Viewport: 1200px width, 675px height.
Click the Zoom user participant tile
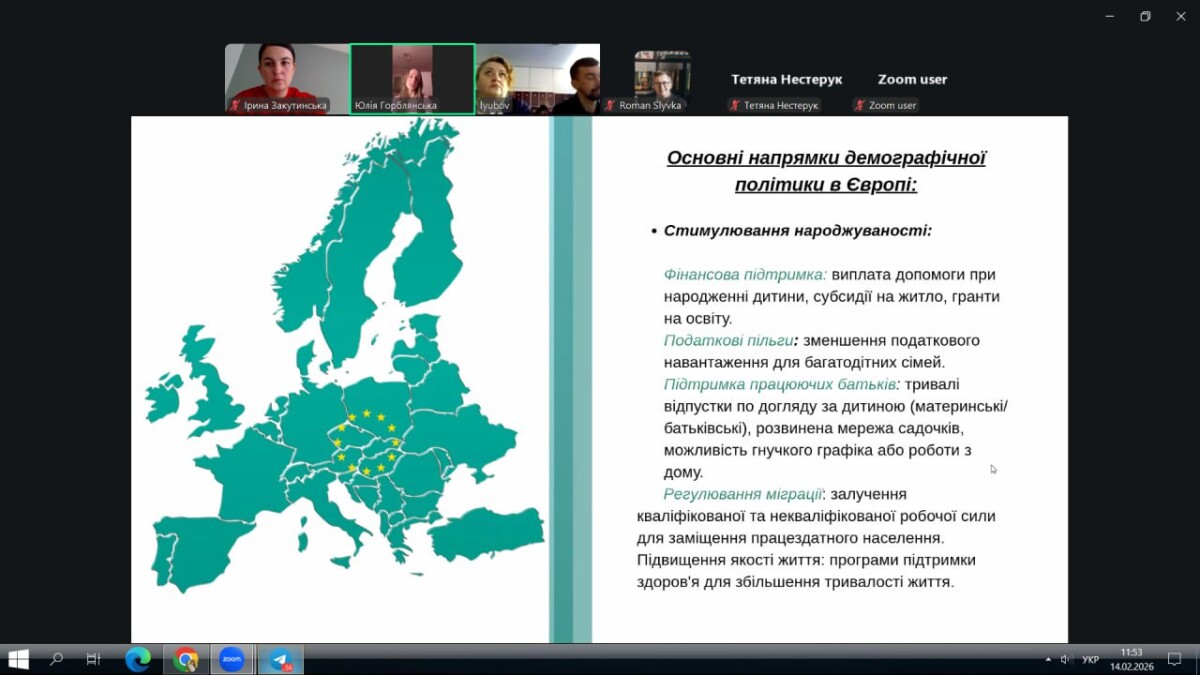tap(911, 80)
